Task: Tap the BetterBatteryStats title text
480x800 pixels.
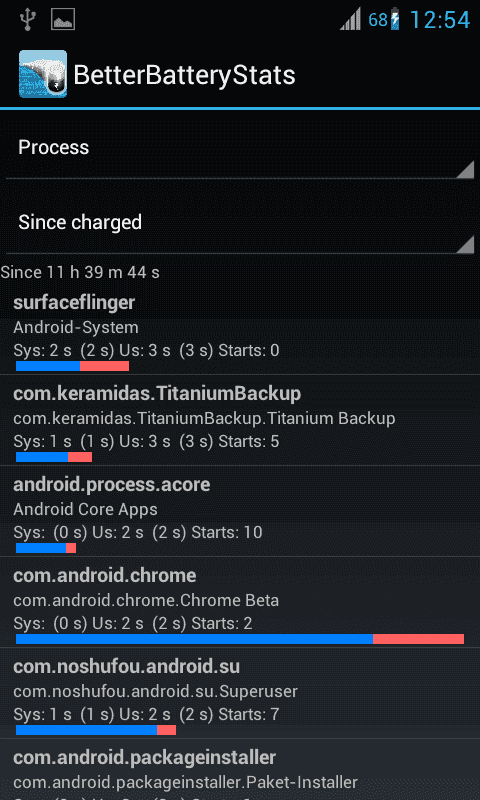Action: pos(185,76)
